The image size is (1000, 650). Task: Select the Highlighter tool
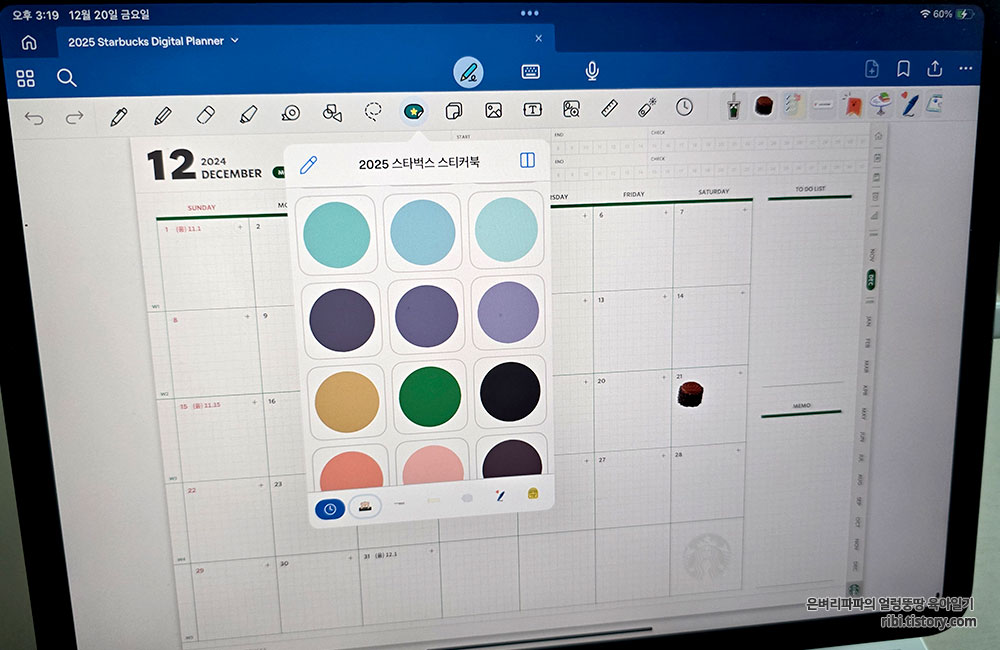click(248, 114)
